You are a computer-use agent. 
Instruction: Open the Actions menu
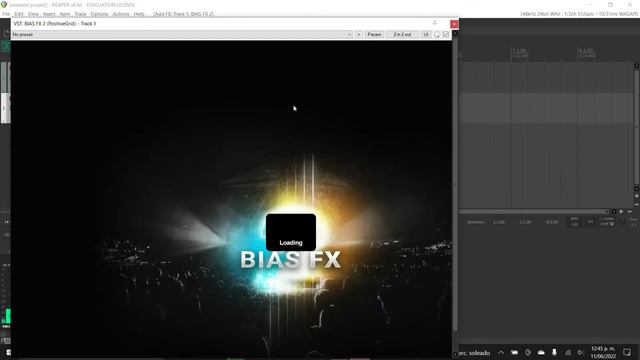(121, 14)
